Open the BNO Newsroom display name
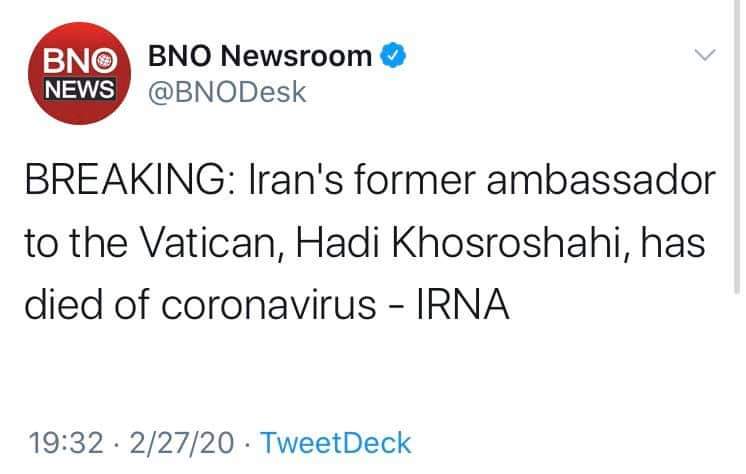746x474 pixels. coord(260,57)
